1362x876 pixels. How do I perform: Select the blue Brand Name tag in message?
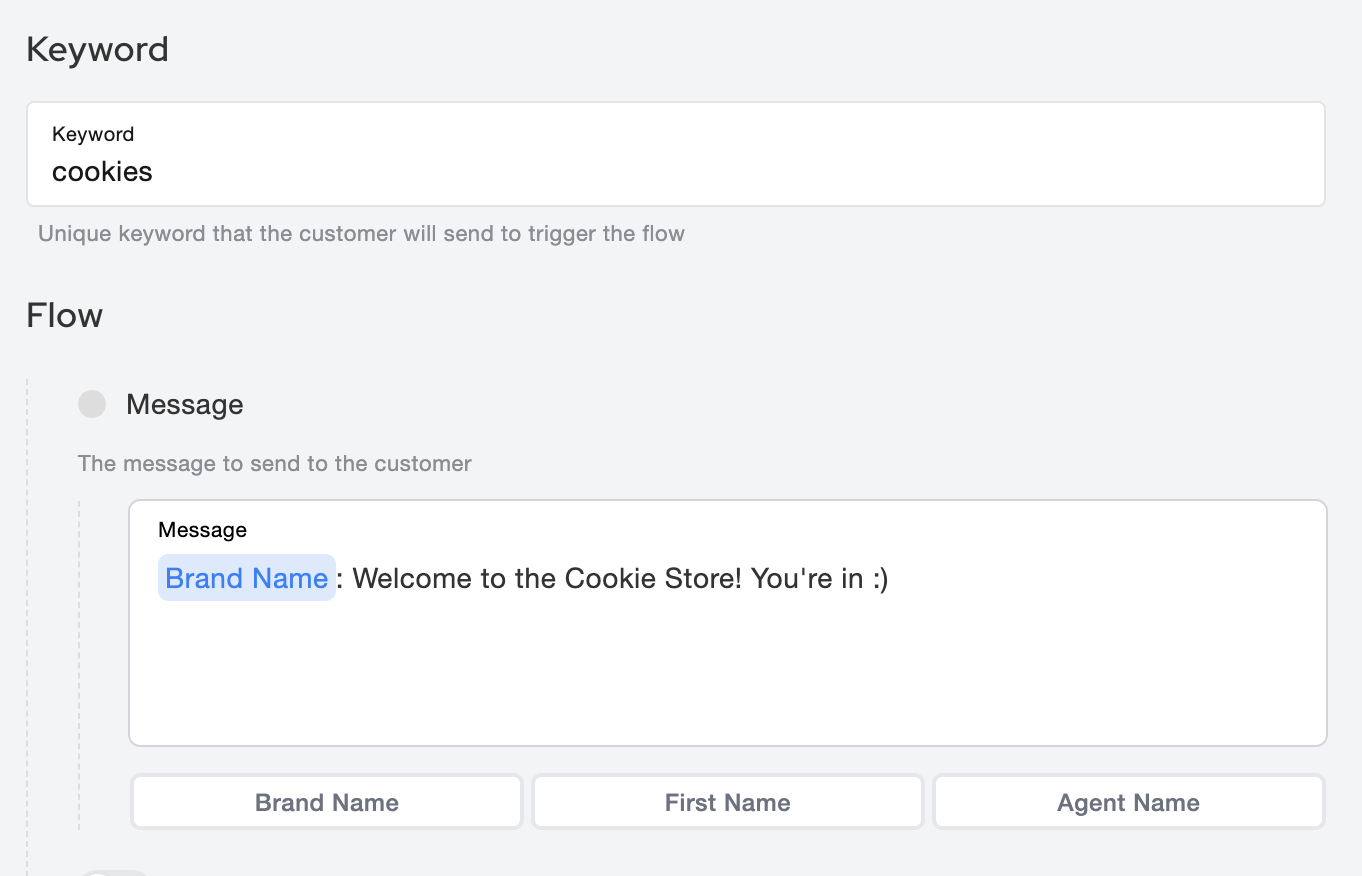[x=246, y=578]
